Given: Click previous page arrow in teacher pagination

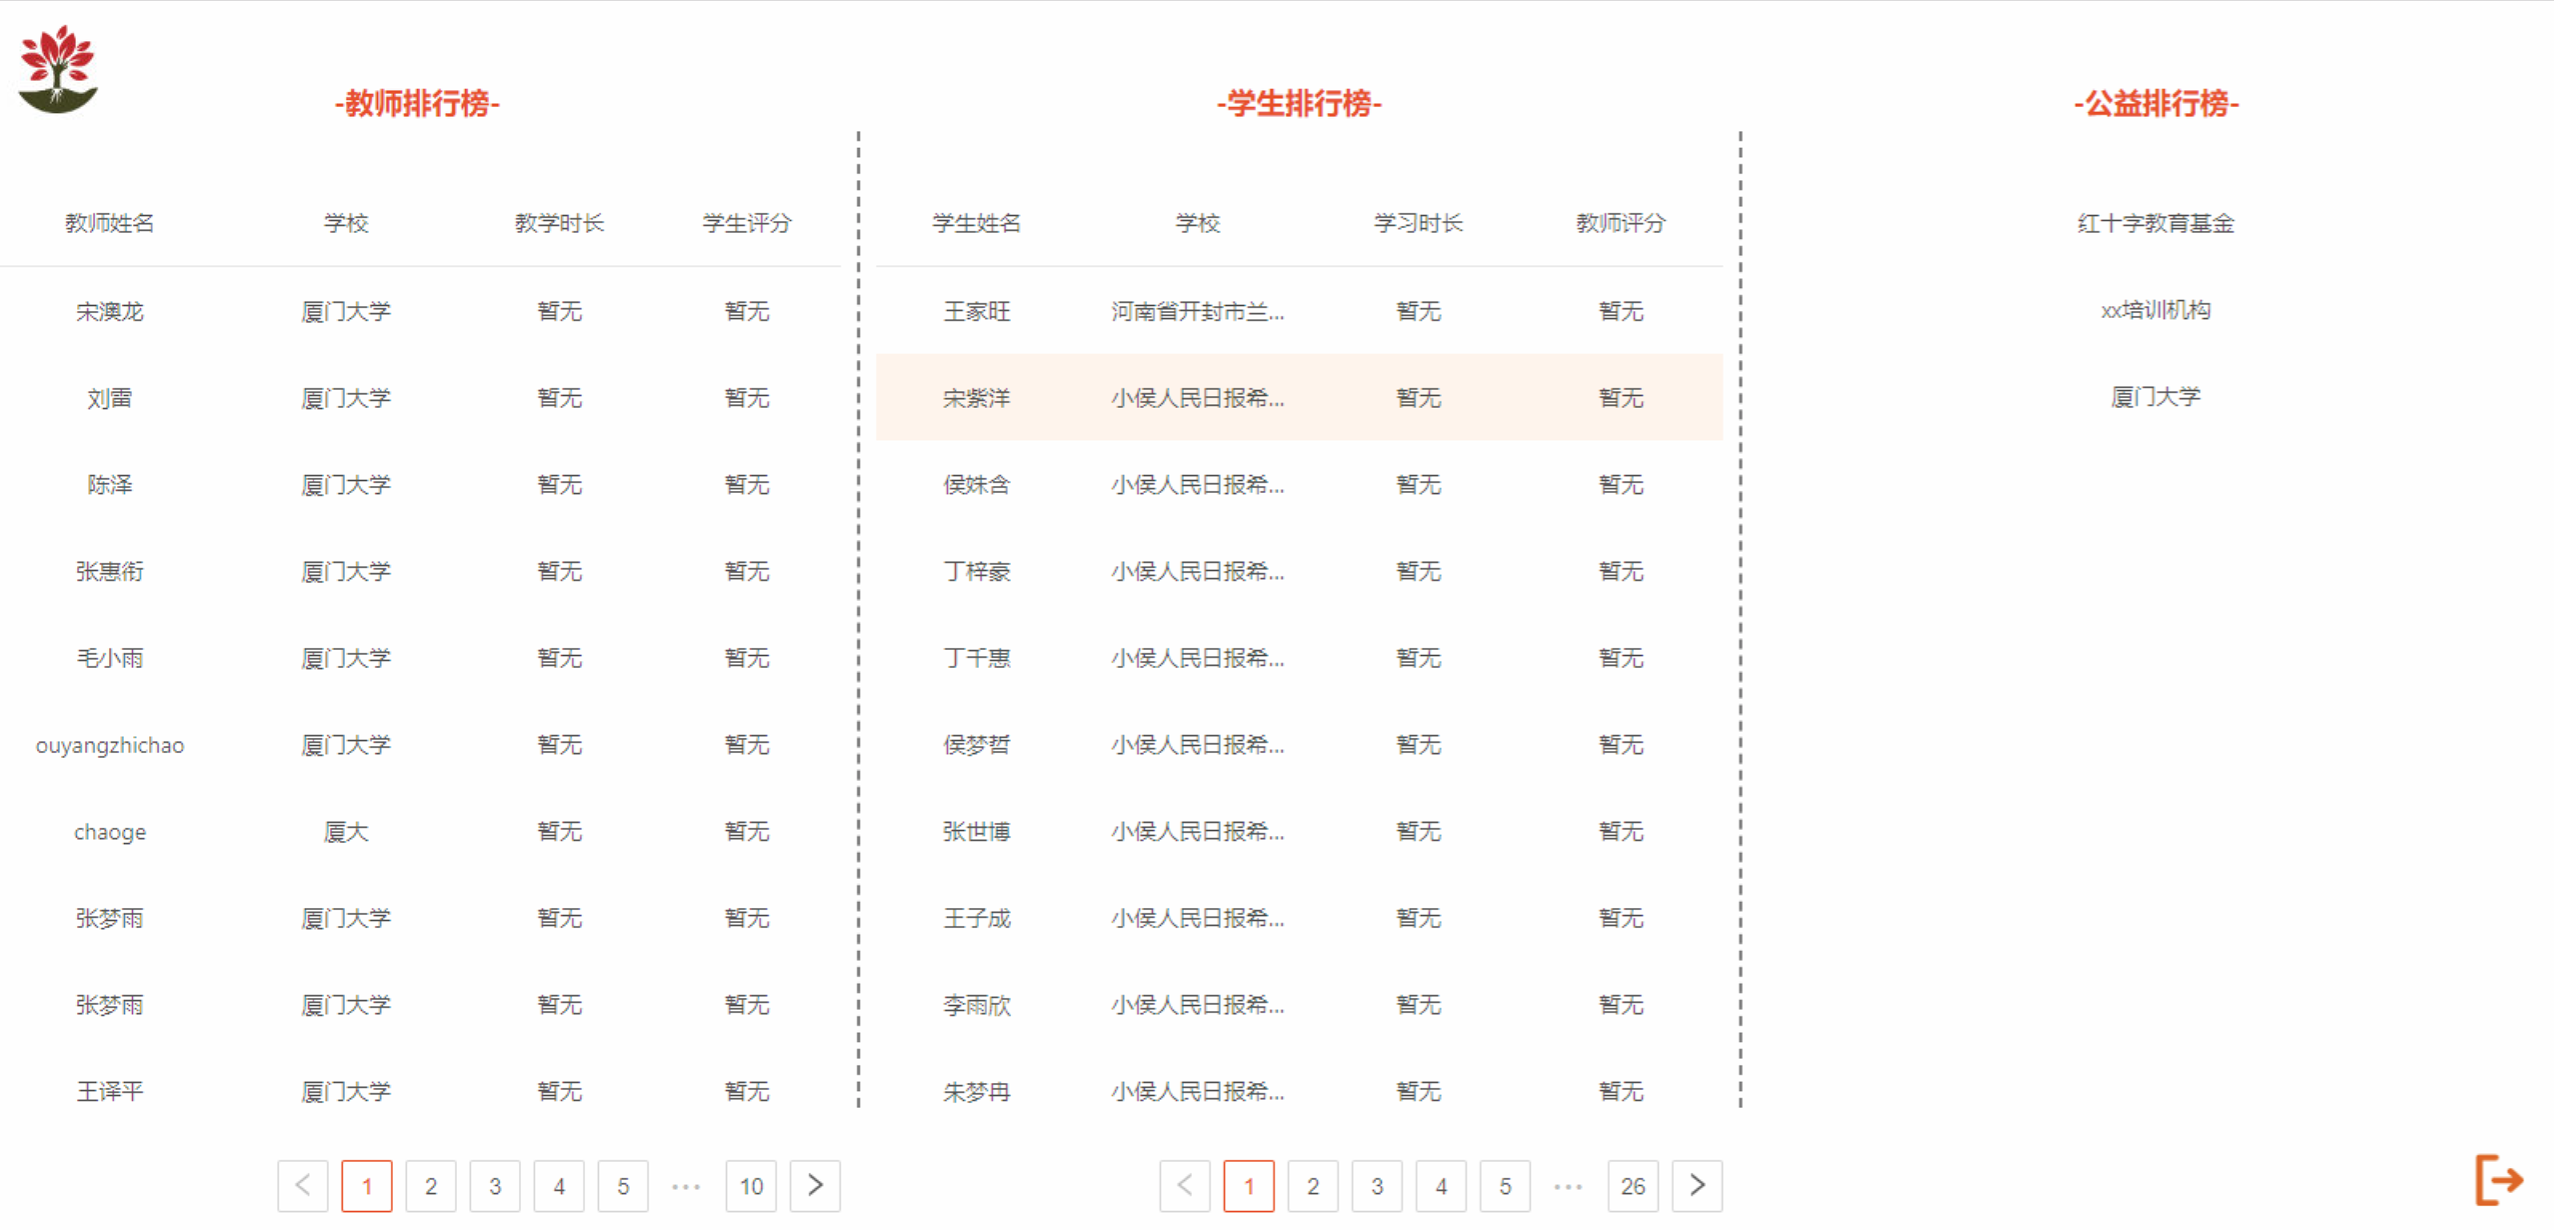Looking at the screenshot, I should pyautogui.click(x=303, y=1186).
